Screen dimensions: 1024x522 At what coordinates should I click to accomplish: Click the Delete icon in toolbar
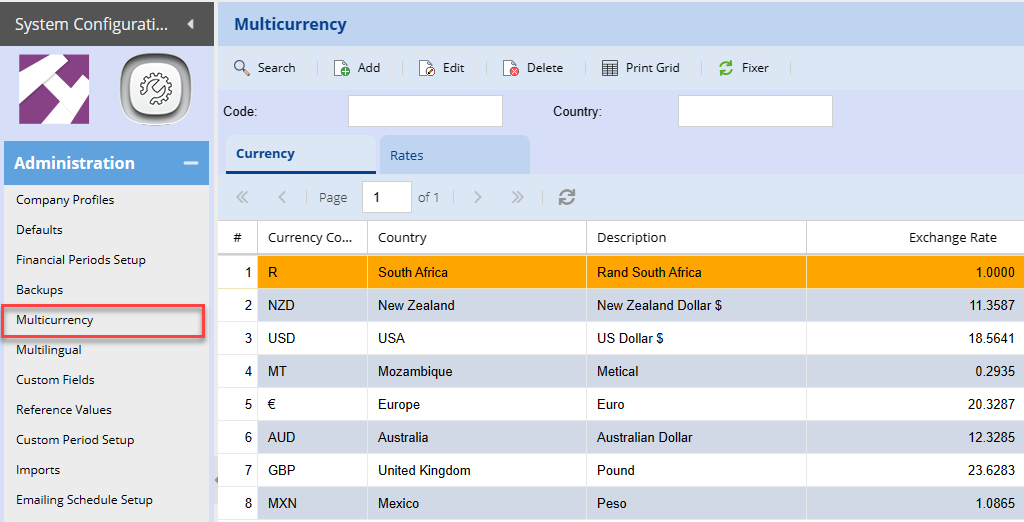point(511,68)
